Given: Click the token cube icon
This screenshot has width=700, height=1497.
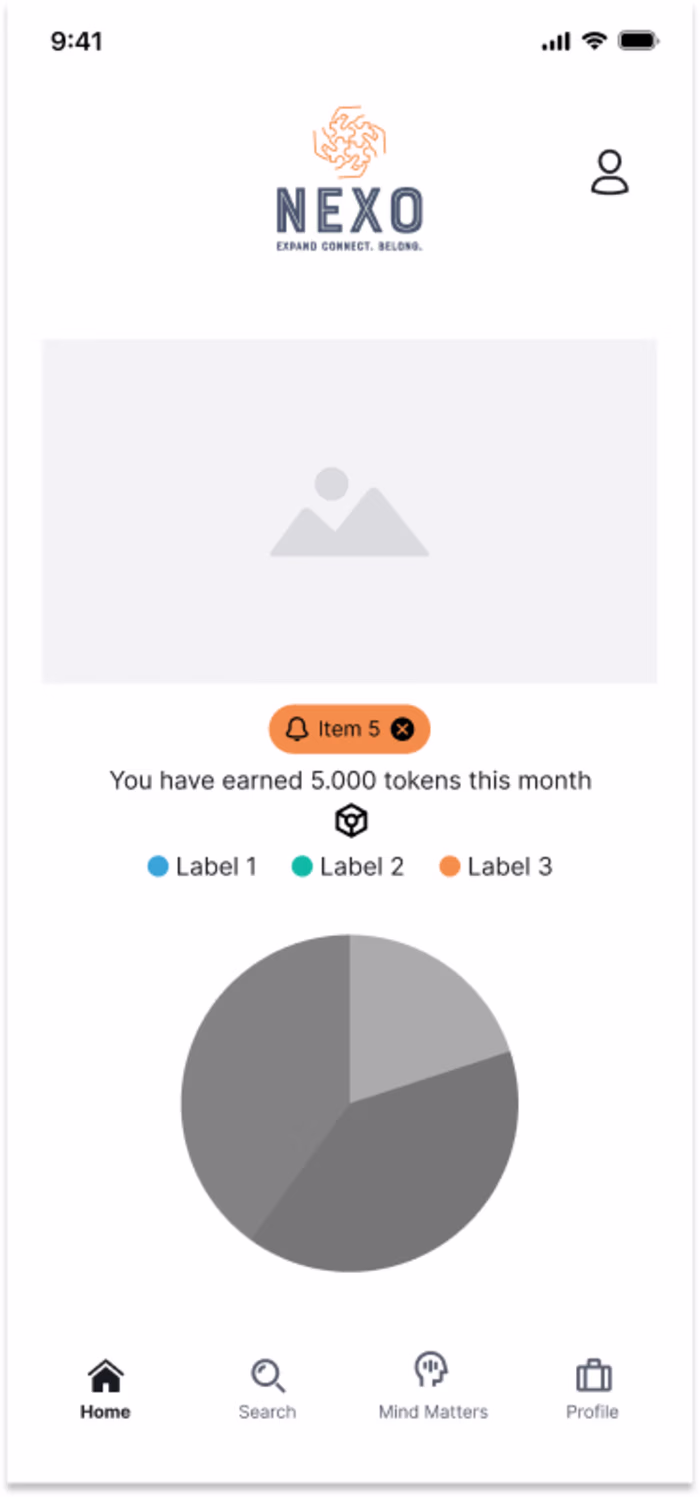Looking at the screenshot, I should click(351, 822).
